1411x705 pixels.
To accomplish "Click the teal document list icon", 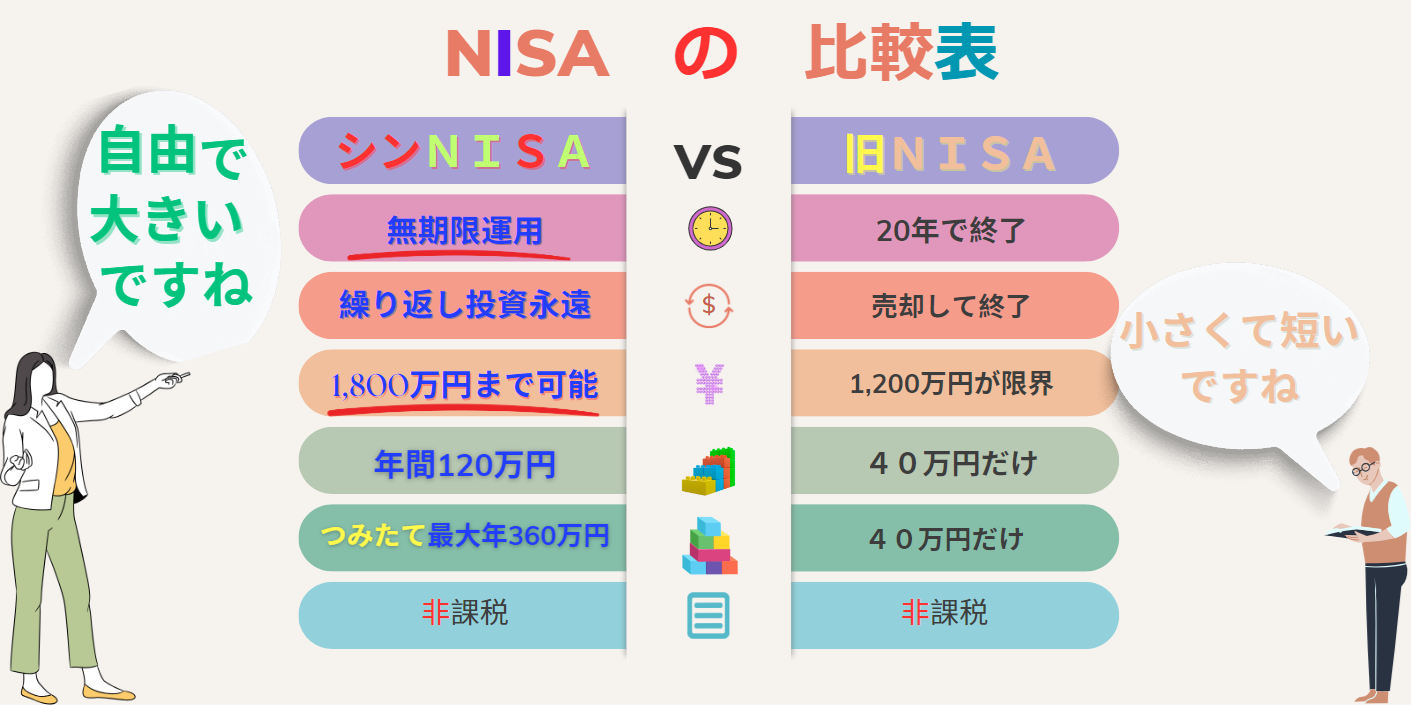I will click(x=708, y=614).
